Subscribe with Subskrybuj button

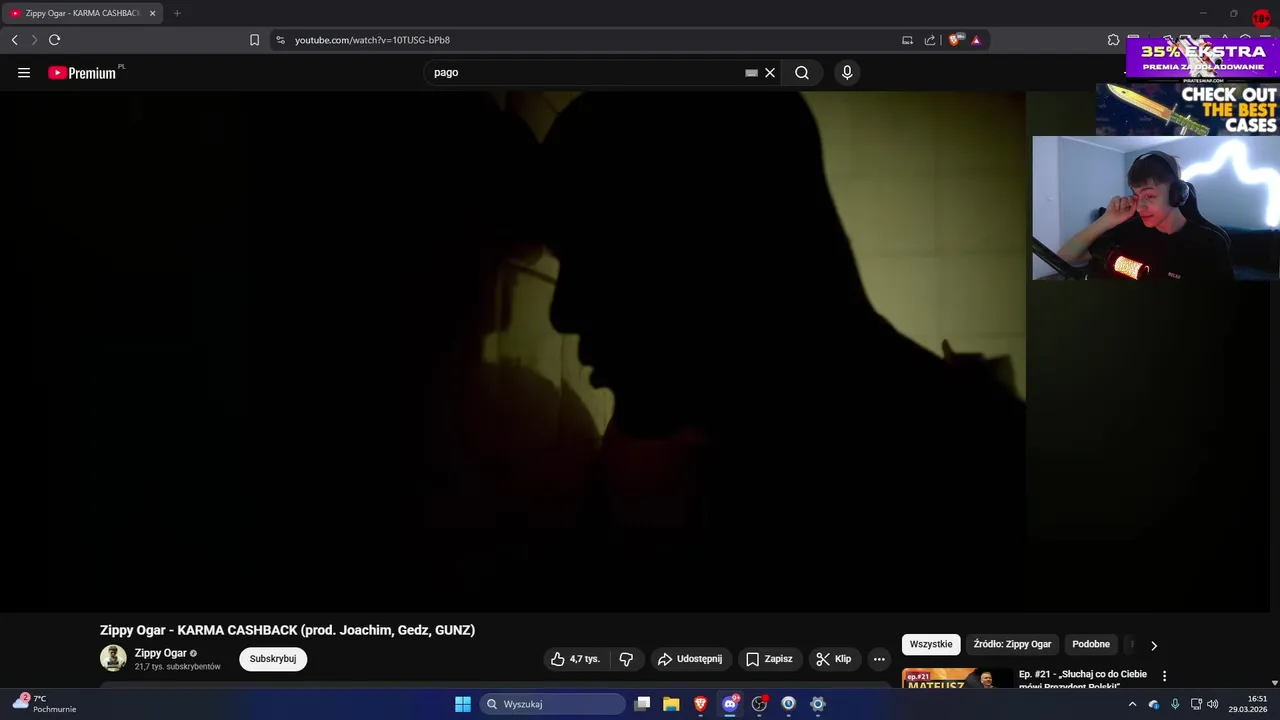pos(273,659)
